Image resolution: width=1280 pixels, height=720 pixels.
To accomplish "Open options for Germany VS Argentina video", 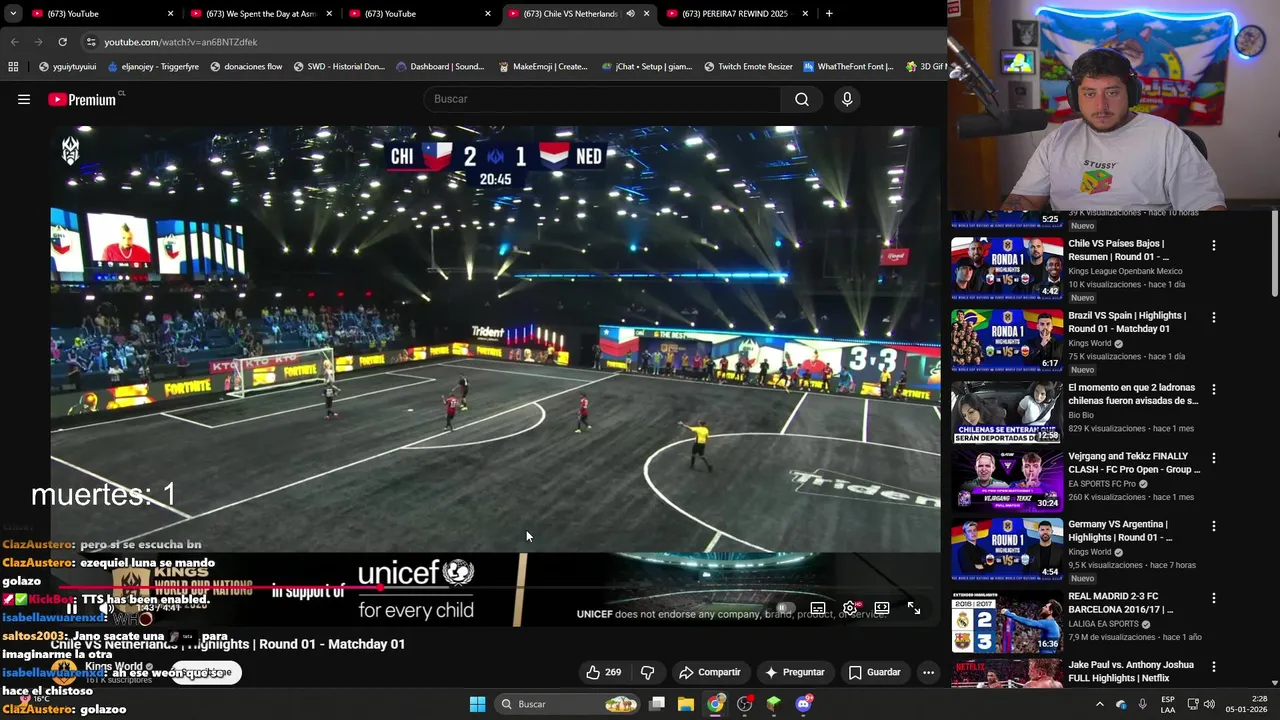I will [x=1214, y=526].
